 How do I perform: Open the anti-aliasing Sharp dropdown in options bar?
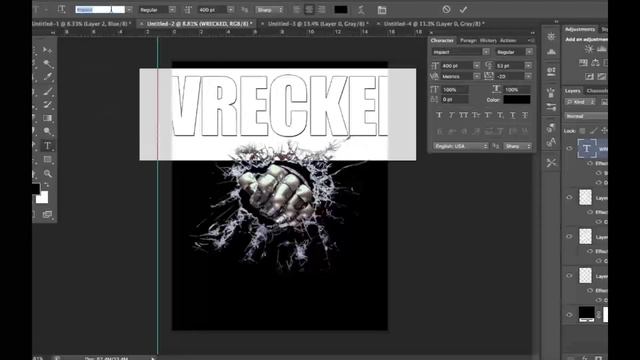pos(269,9)
